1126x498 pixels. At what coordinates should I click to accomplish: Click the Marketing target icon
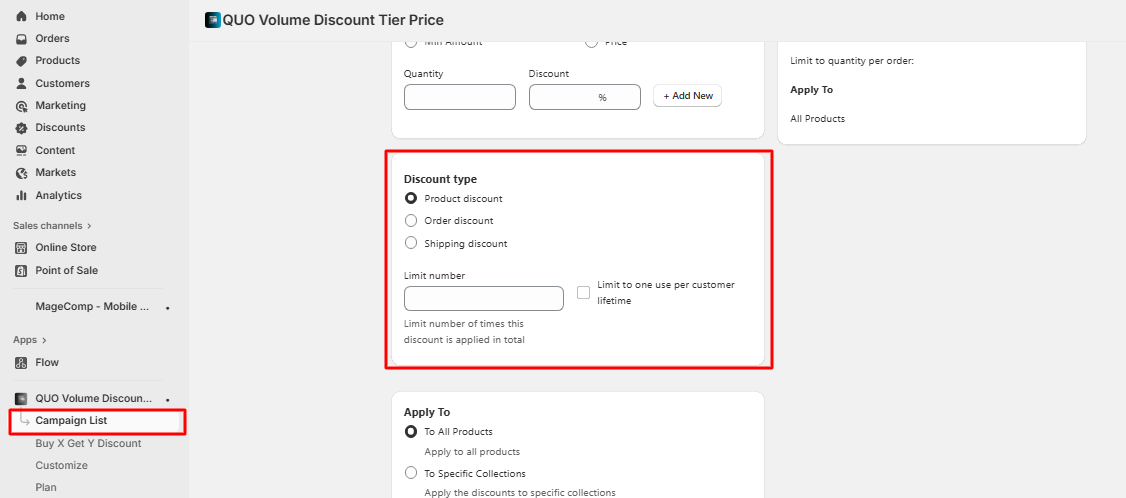(21, 106)
